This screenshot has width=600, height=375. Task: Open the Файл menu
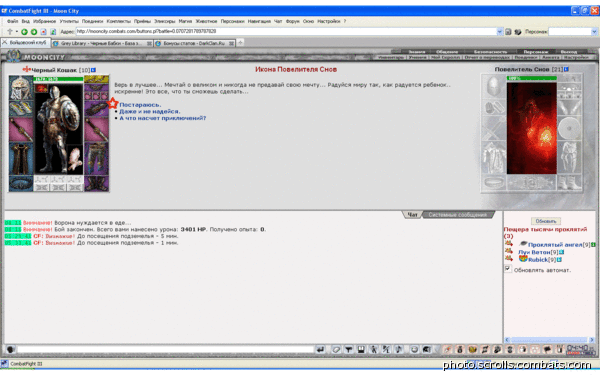coord(12,21)
